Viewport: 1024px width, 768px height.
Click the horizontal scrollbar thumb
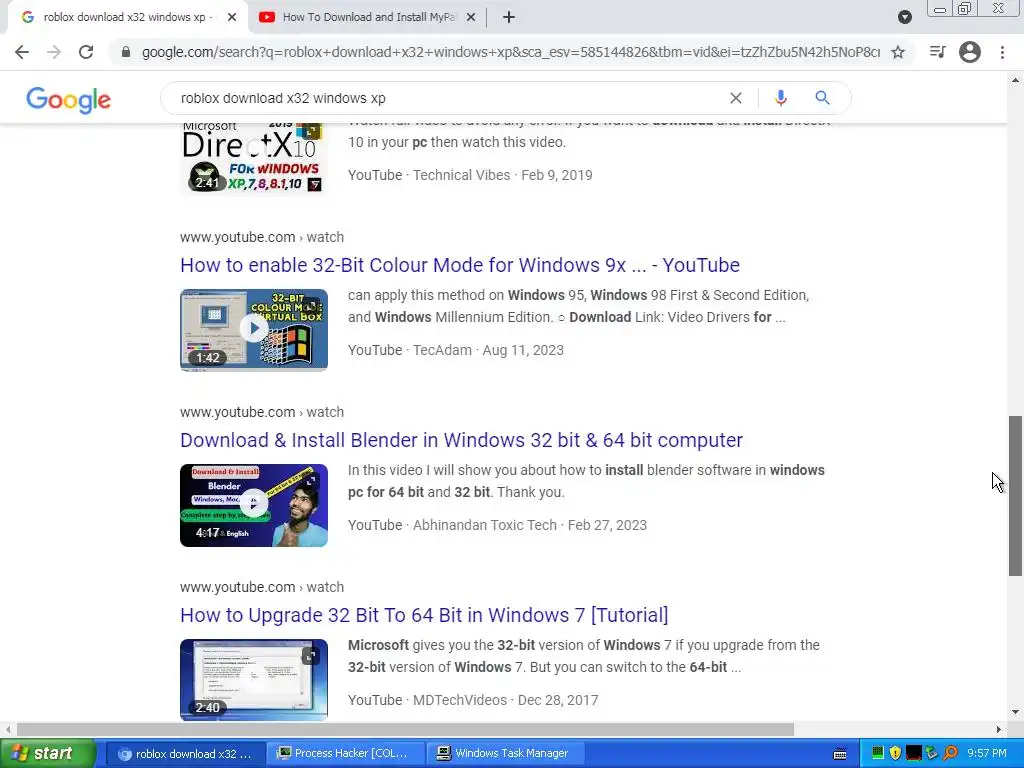[405, 729]
